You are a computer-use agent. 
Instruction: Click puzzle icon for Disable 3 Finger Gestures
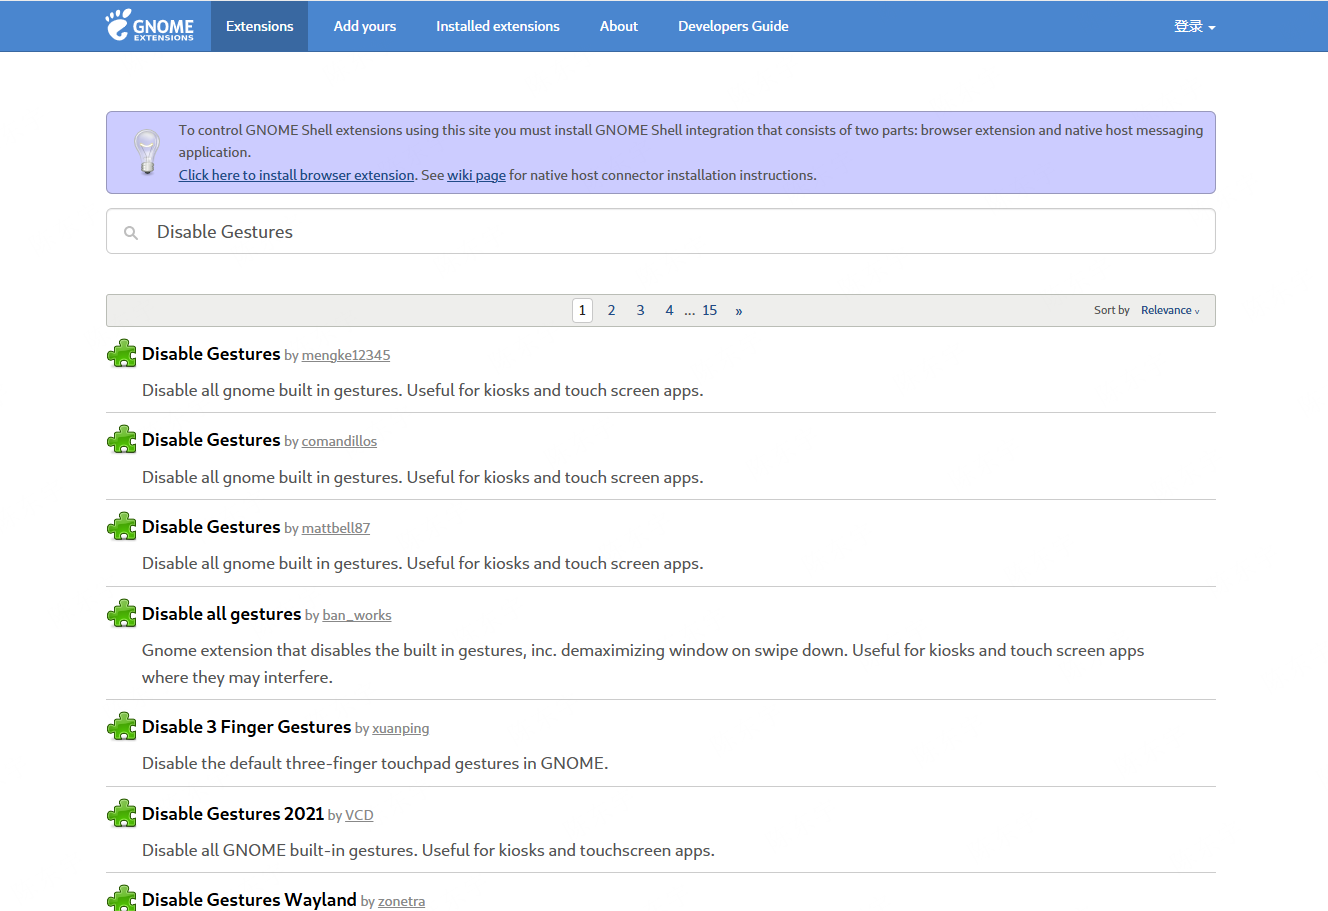click(122, 727)
